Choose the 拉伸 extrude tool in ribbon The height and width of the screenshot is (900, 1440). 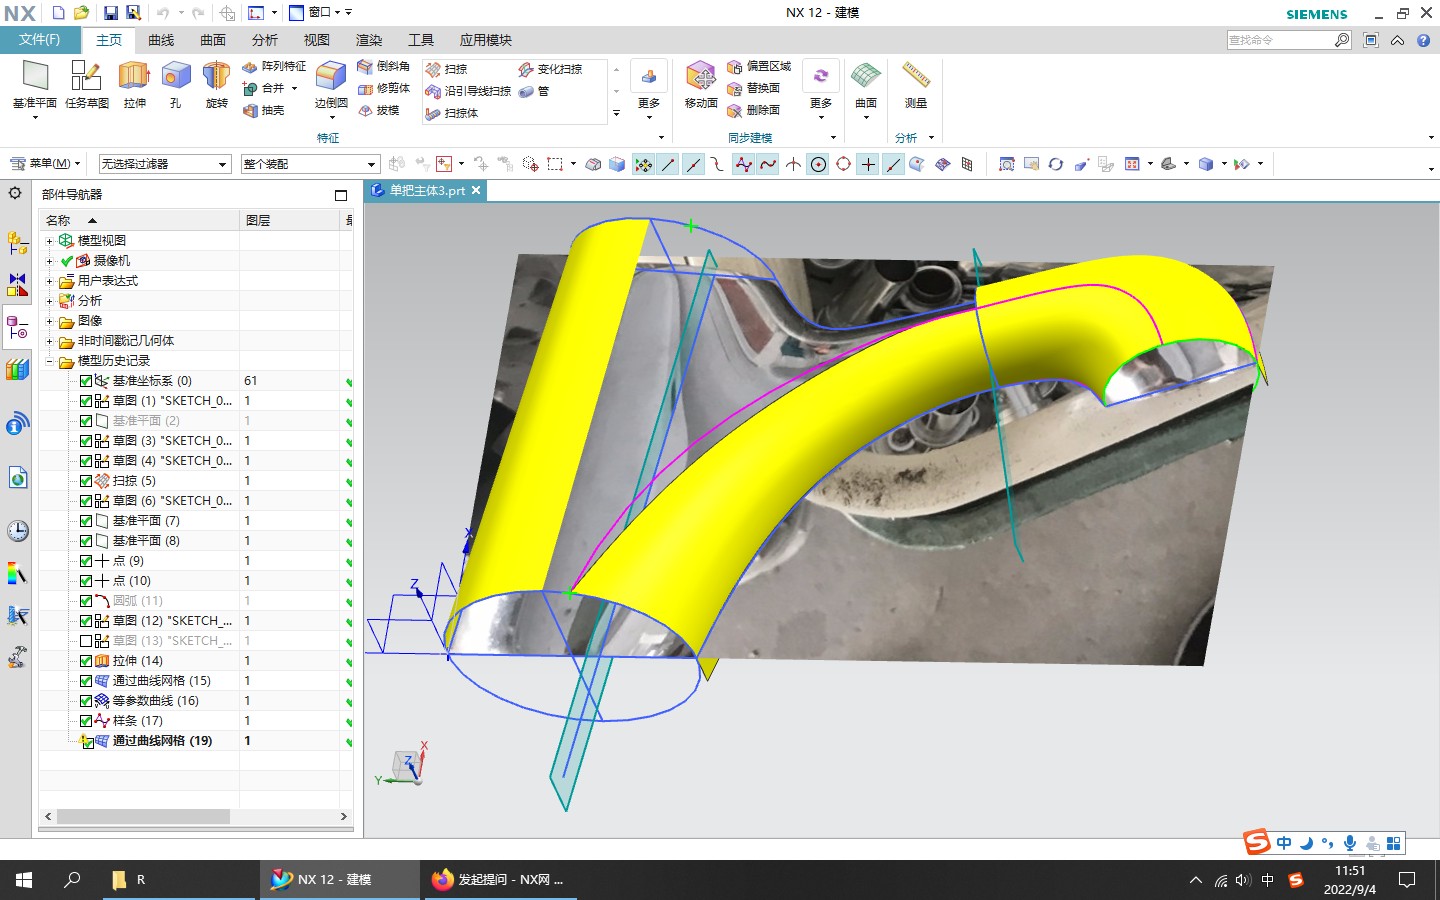[134, 84]
